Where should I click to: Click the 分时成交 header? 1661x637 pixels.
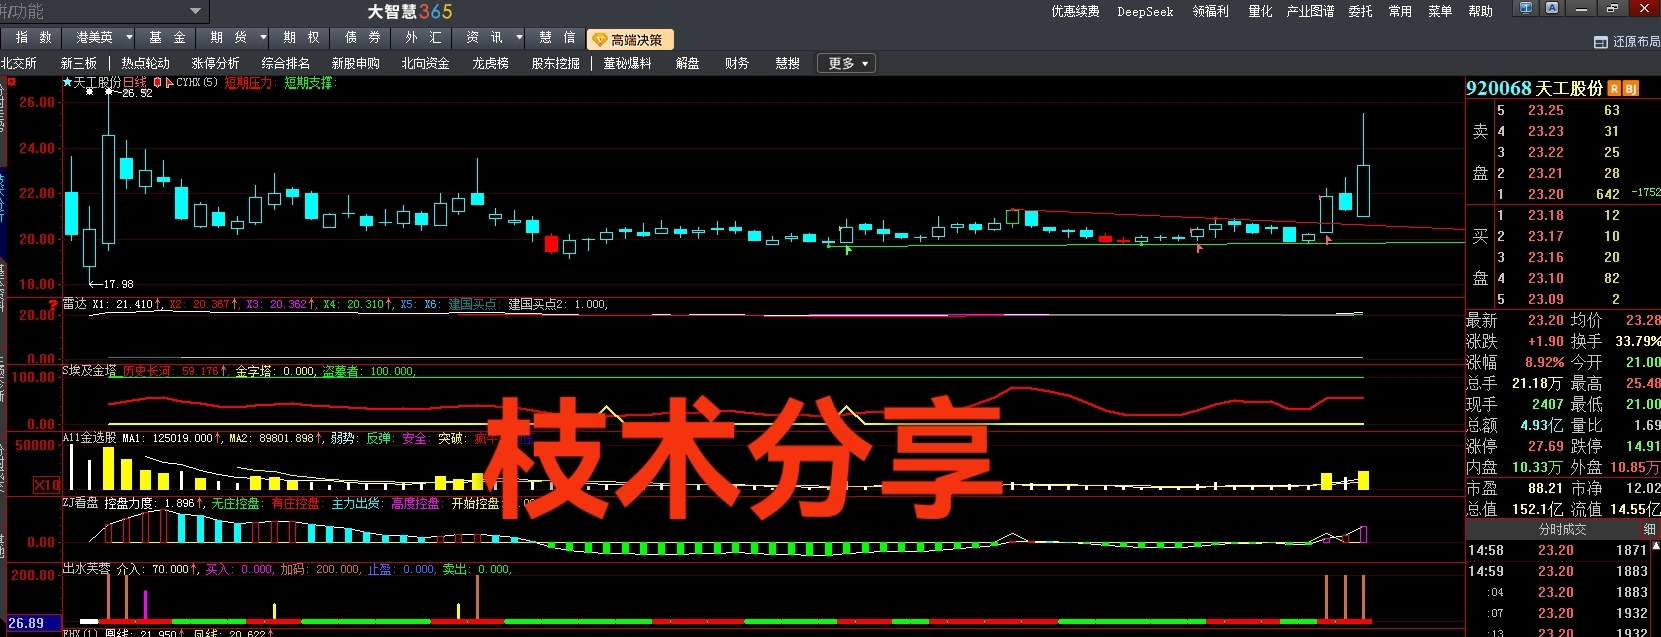pos(1562,529)
